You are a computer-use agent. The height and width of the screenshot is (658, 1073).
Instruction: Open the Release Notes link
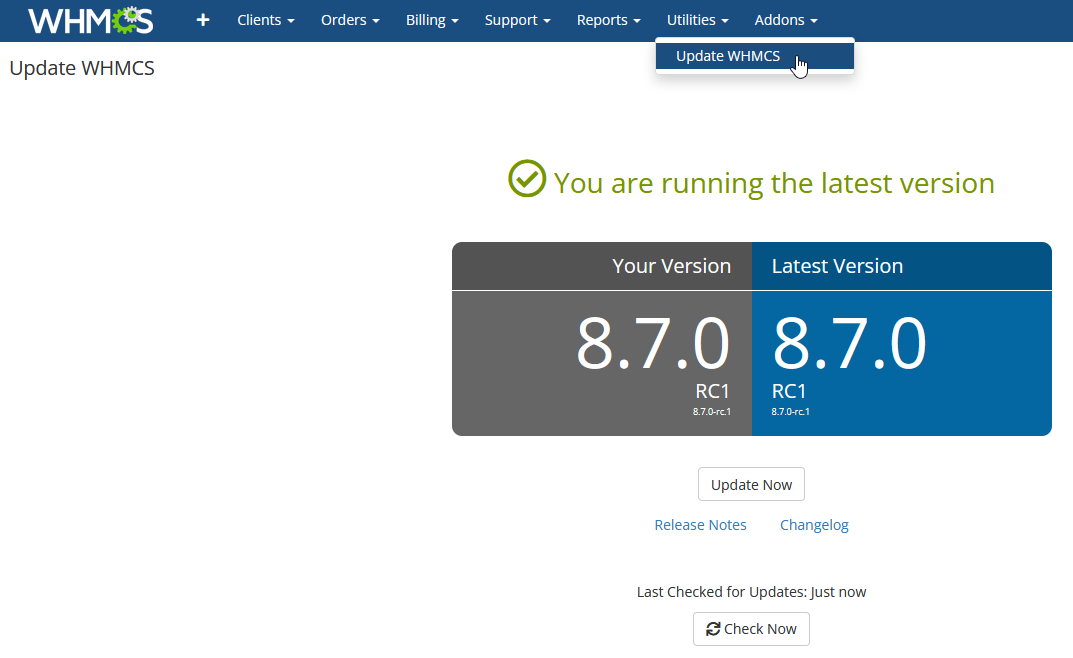pyautogui.click(x=700, y=525)
